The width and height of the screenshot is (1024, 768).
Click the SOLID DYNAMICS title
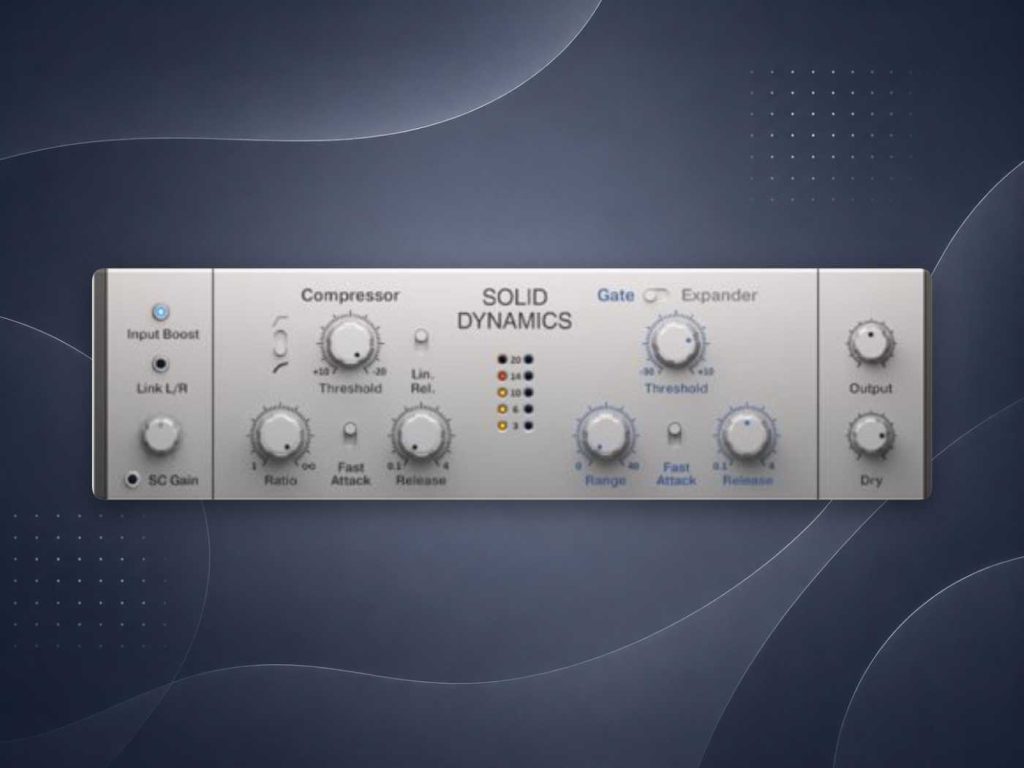(515, 309)
